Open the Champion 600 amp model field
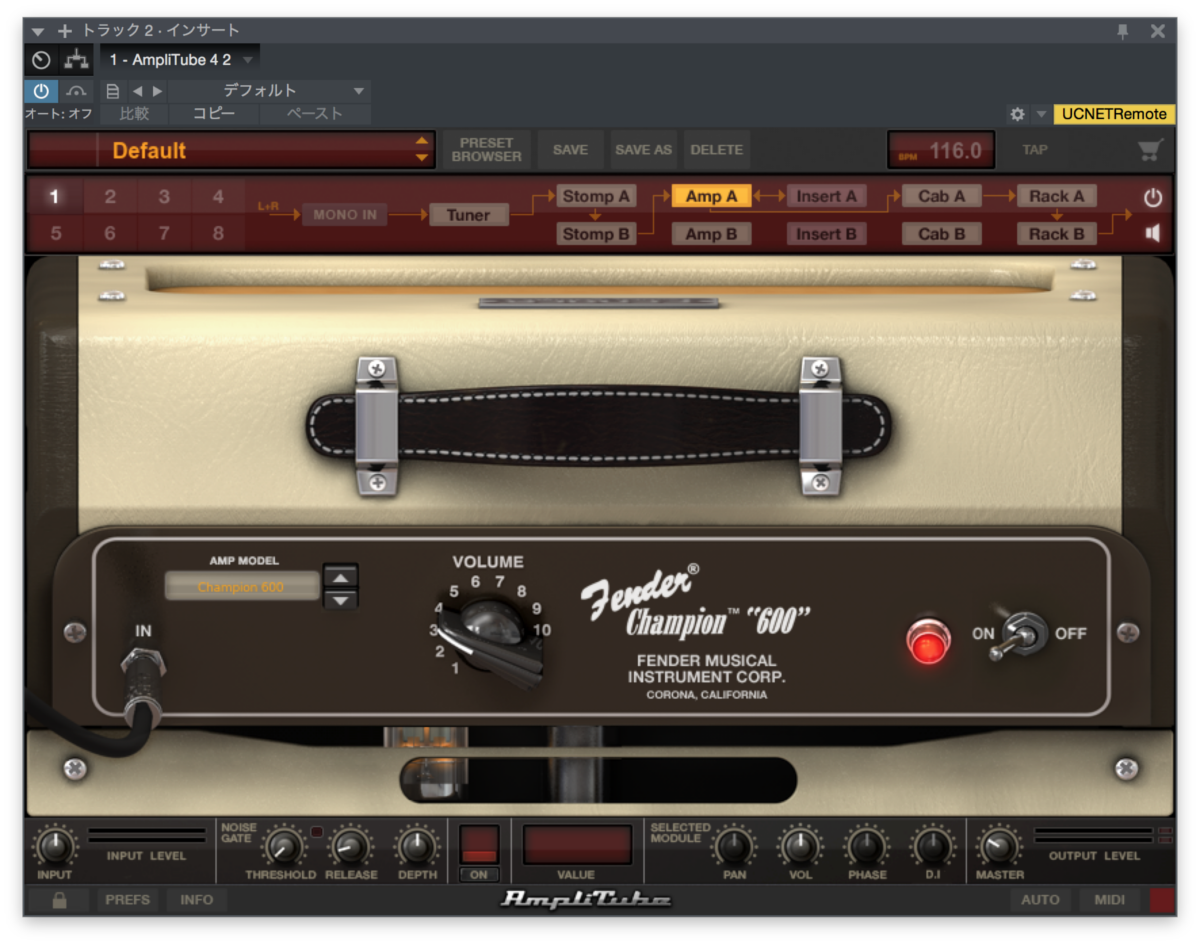This screenshot has height=945, width=1200. 242,587
